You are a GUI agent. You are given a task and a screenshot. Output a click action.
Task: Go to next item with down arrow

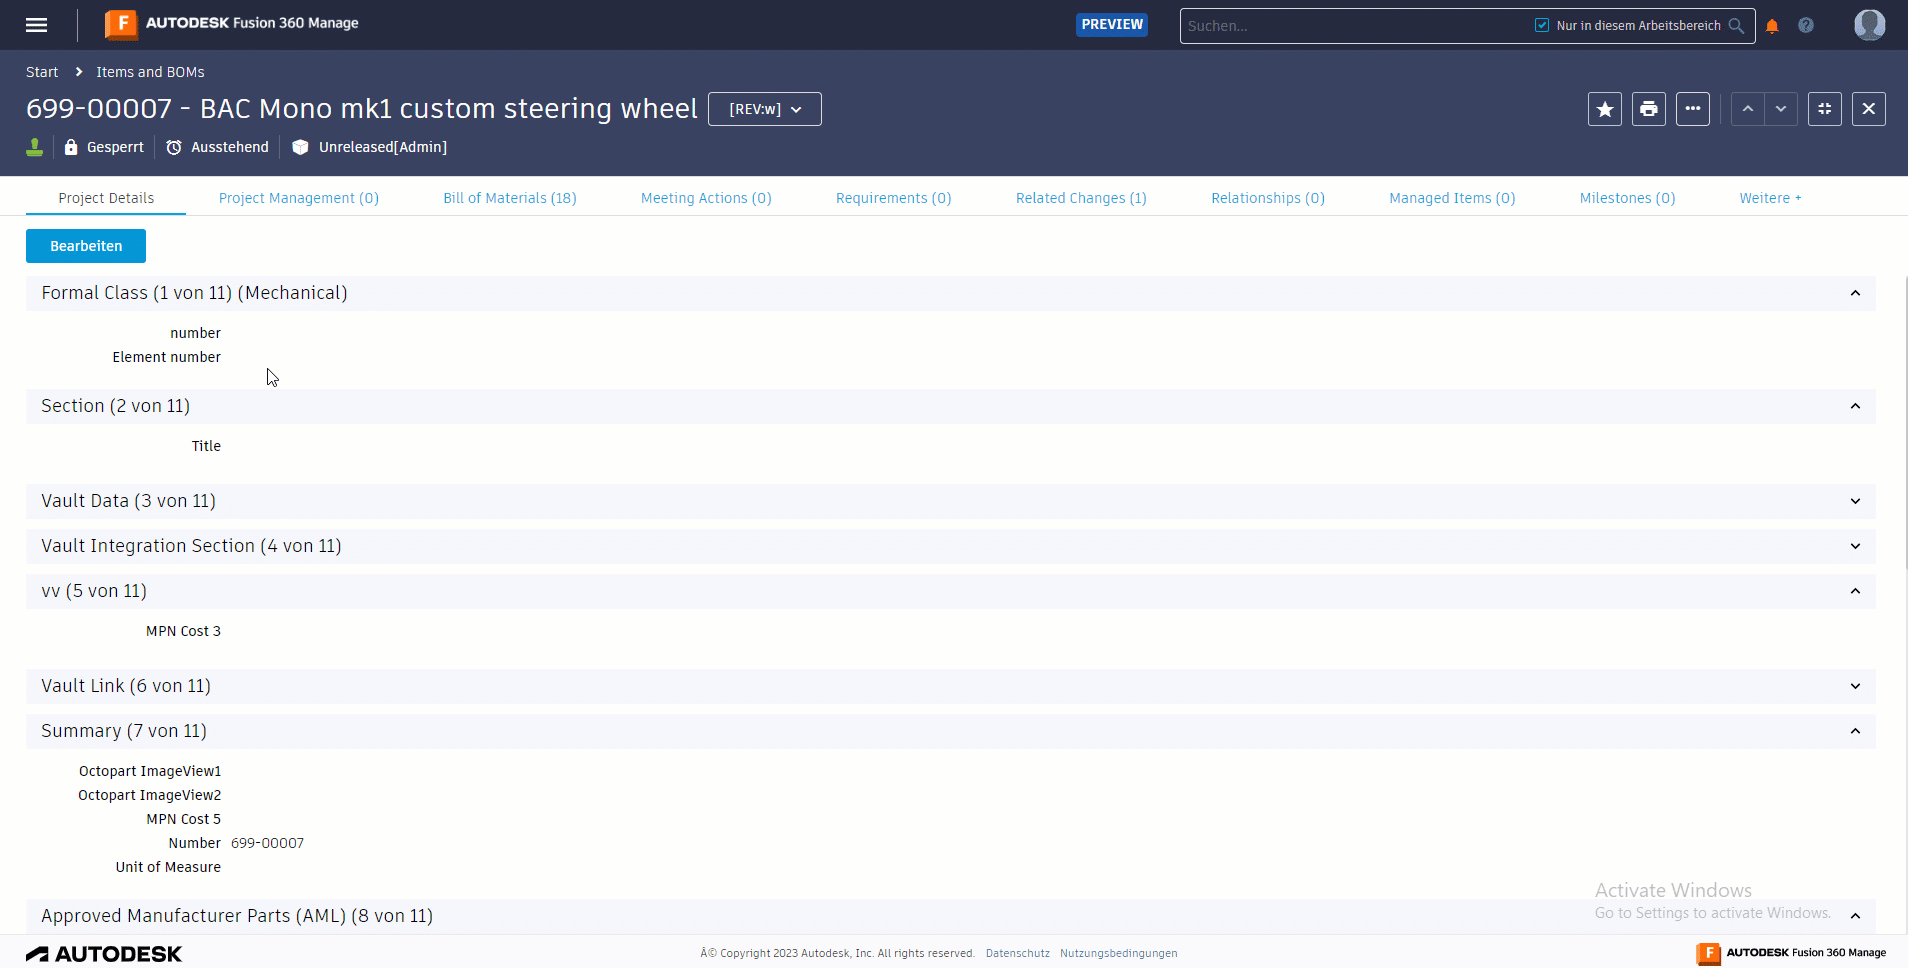coord(1781,109)
